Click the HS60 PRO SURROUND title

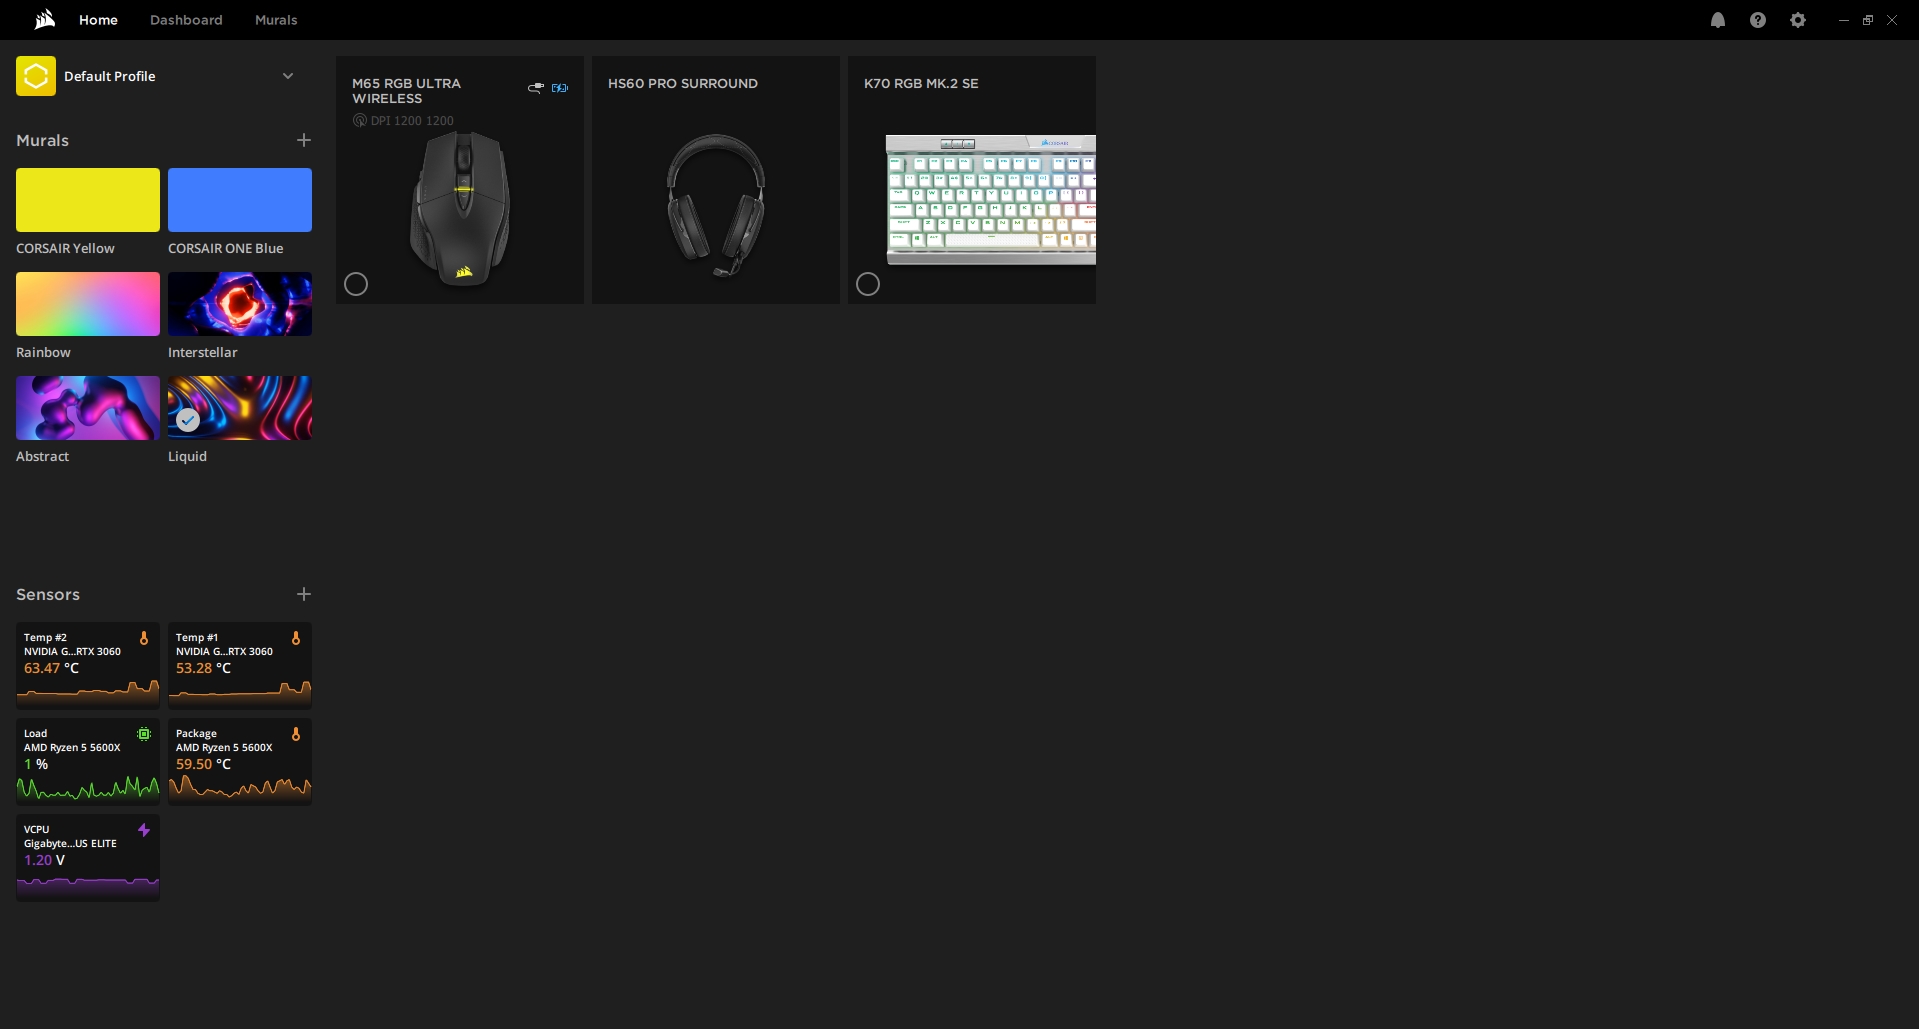[x=683, y=83]
